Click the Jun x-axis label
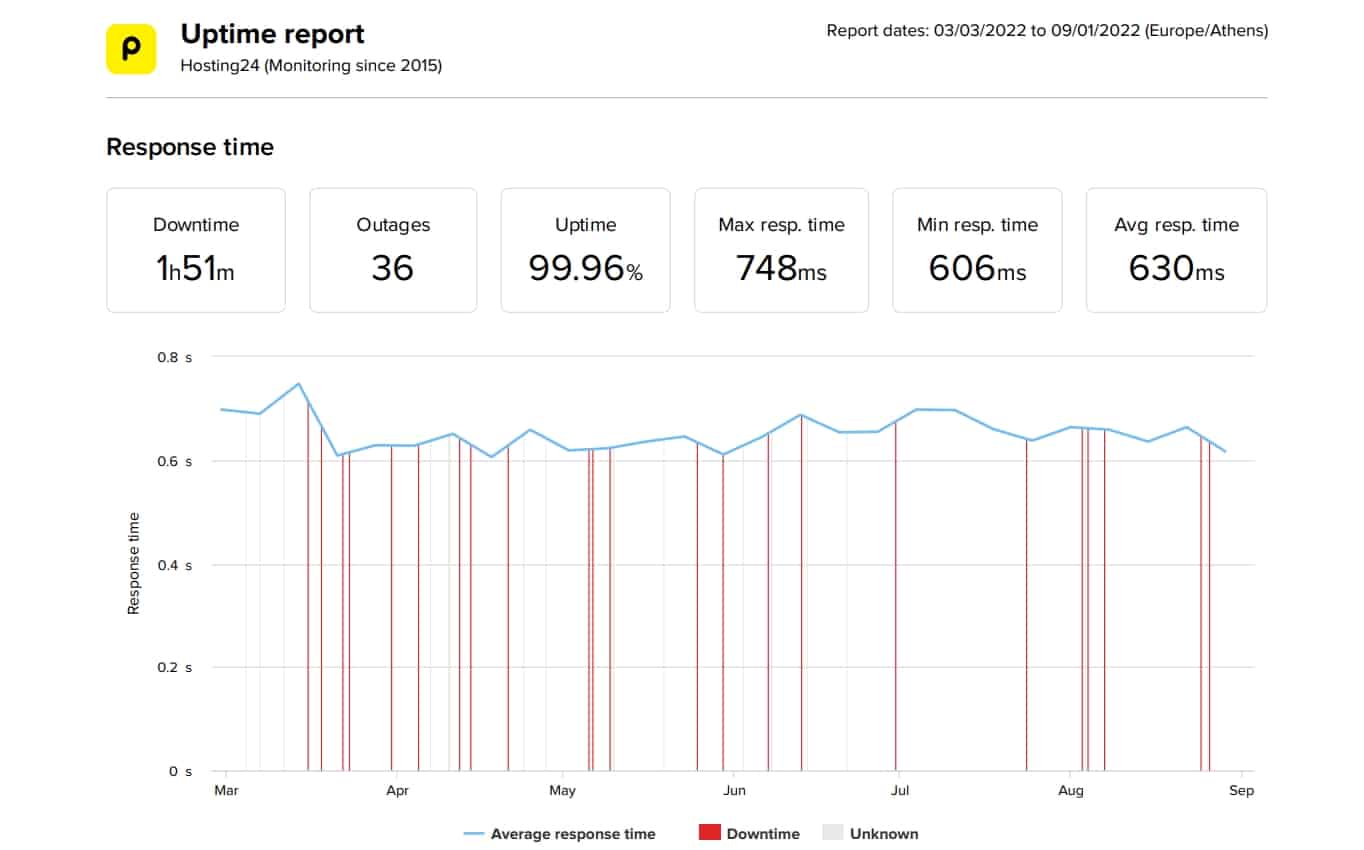Image resolution: width=1364 pixels, height=850 pixels. tap(734, 791)
